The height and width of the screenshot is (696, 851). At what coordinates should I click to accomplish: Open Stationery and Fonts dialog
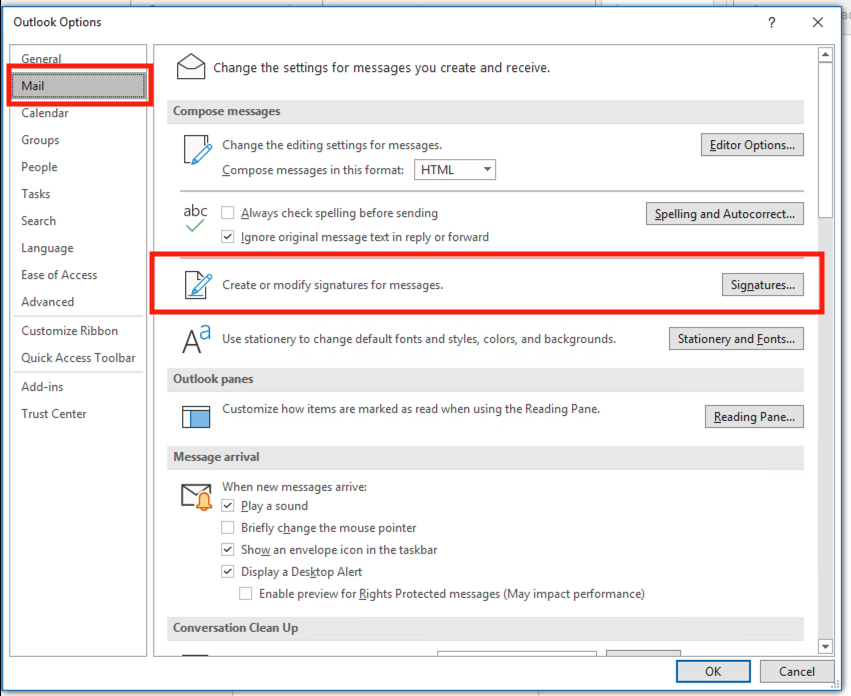[736, 339]
